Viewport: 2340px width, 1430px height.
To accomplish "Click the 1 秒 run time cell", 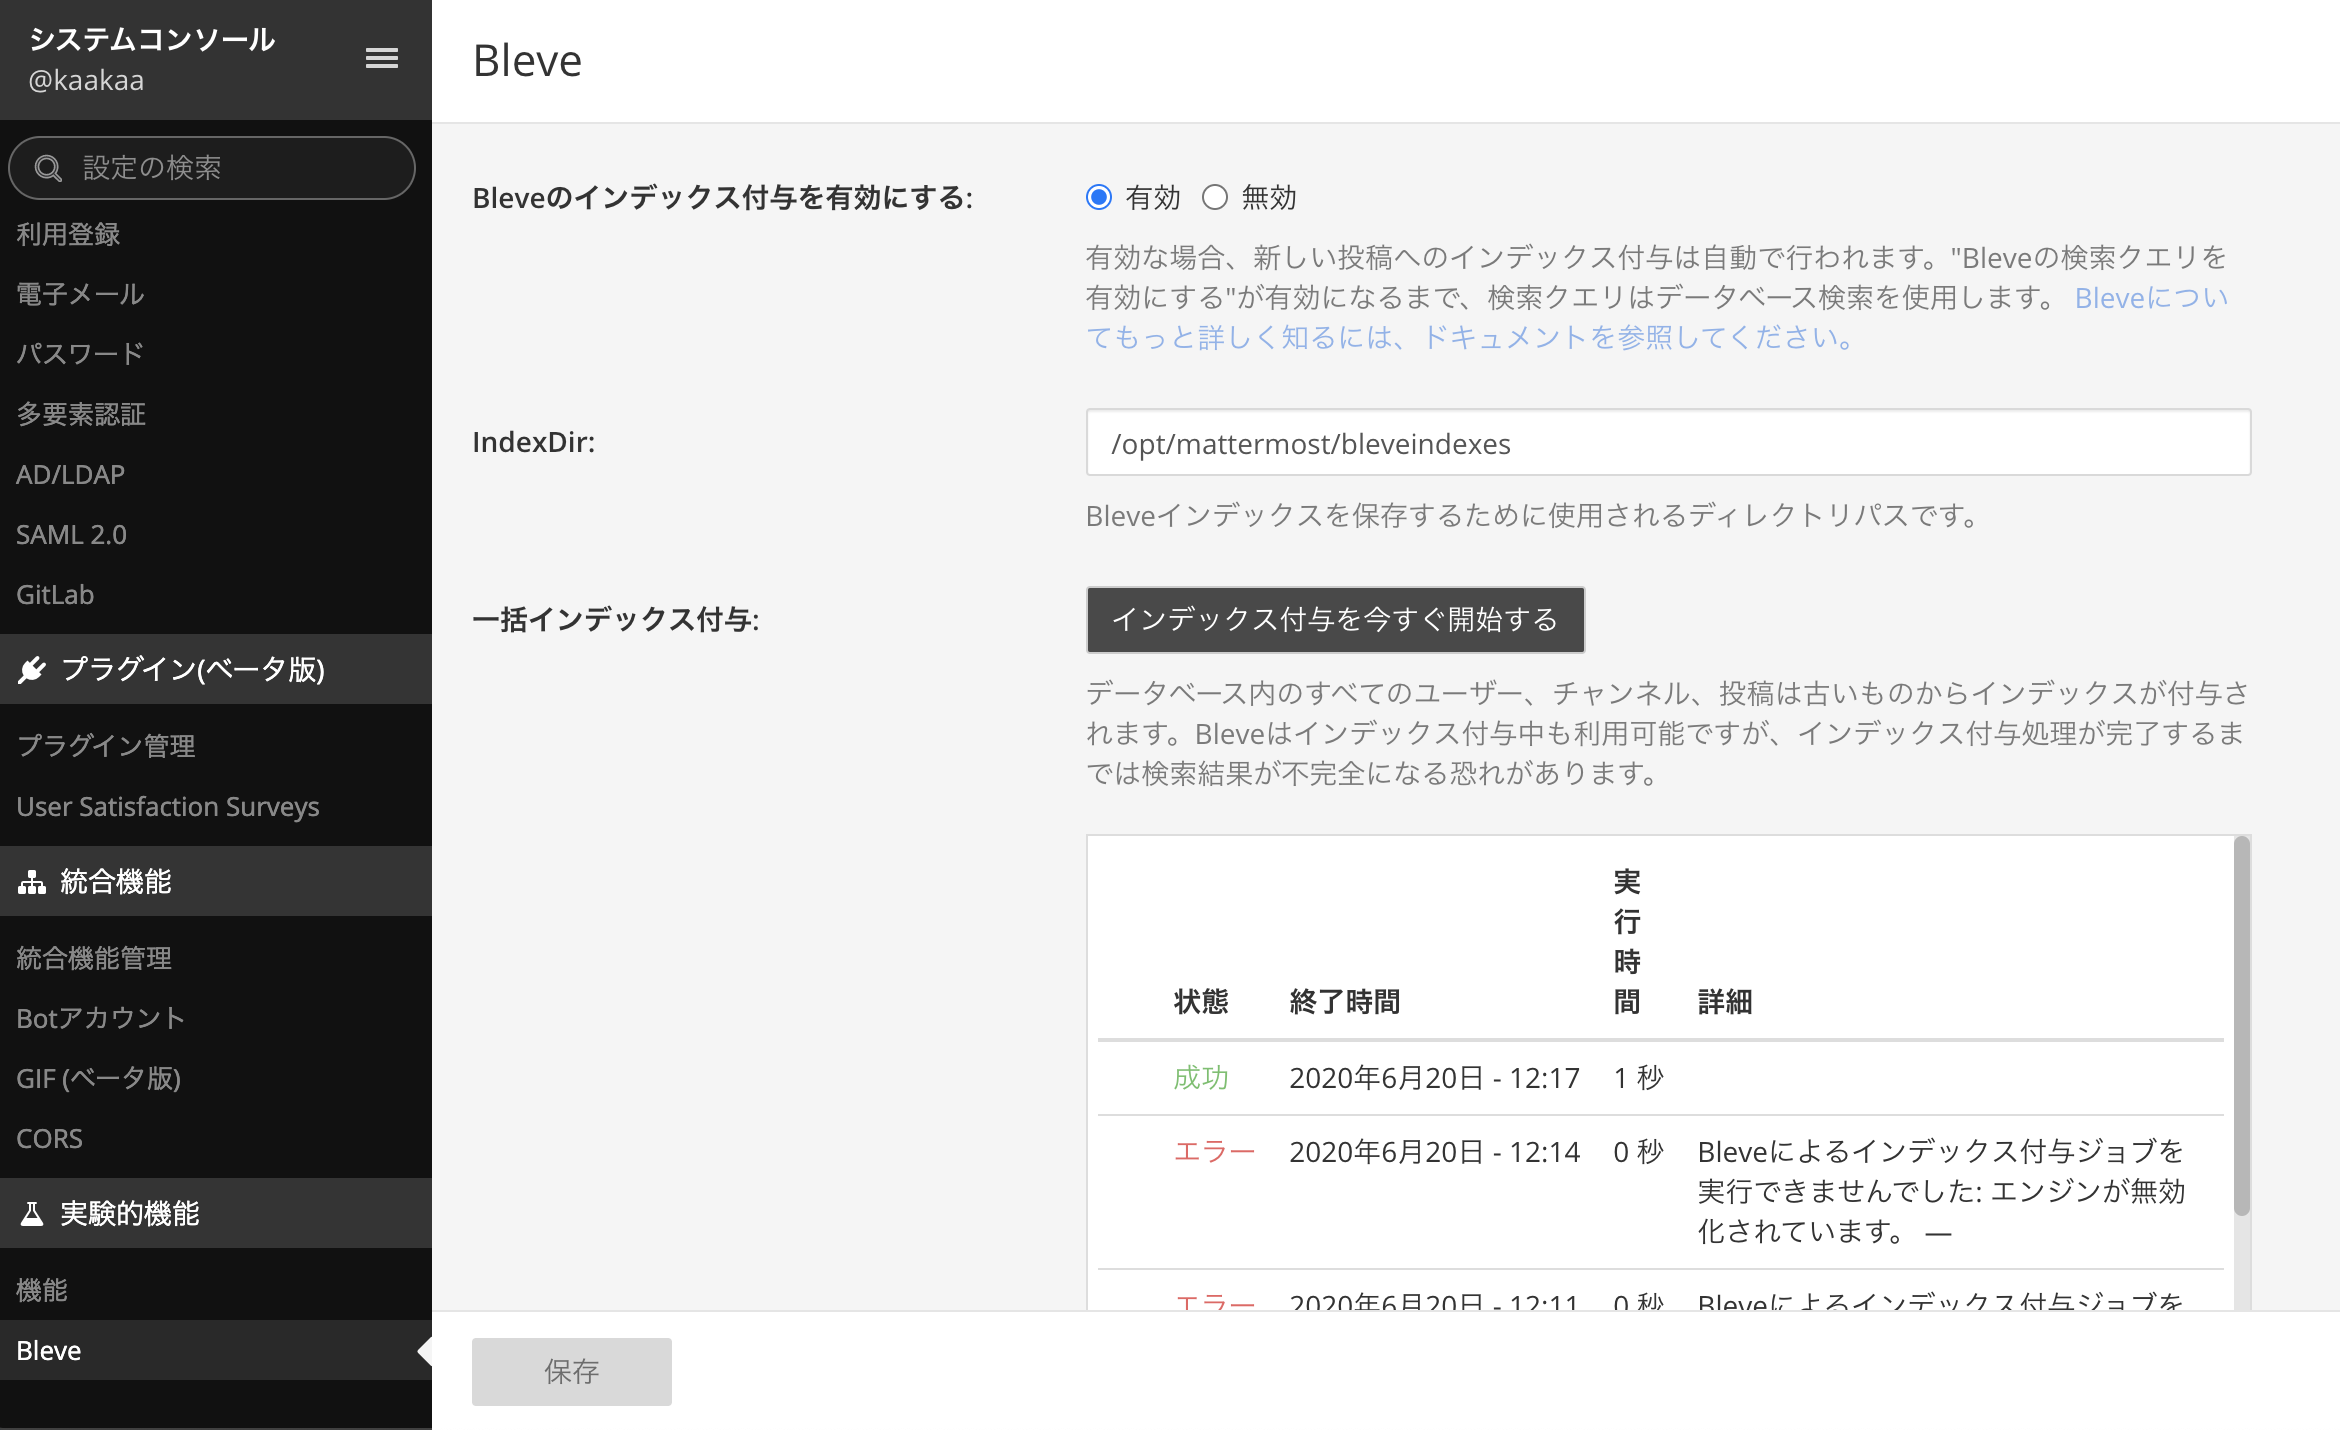I will [1638, 1077].
